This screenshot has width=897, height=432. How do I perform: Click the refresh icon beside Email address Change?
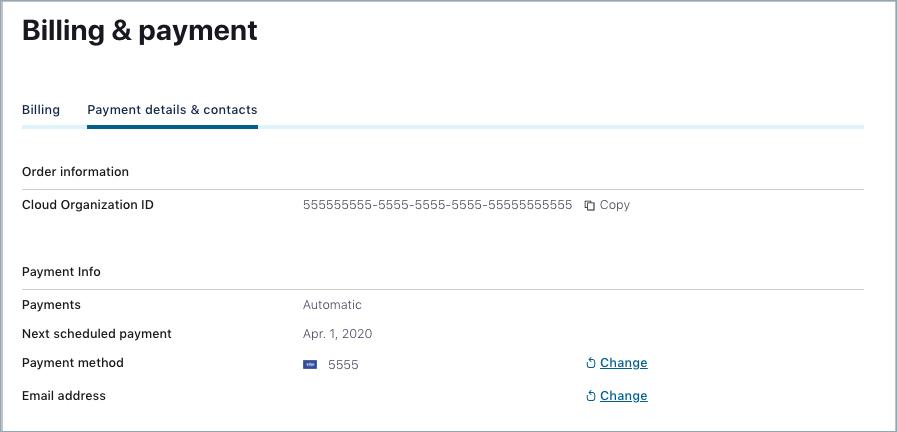pyautogui.click(x=591, y=396)
